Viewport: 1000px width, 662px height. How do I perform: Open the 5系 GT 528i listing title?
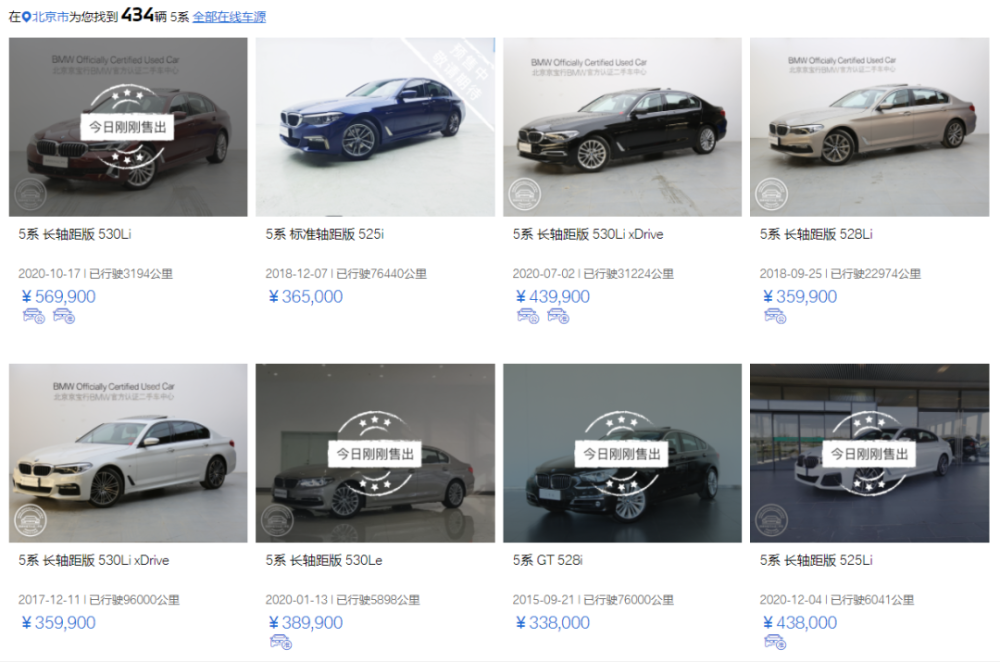pyautogui.click(x=547, y=560)
